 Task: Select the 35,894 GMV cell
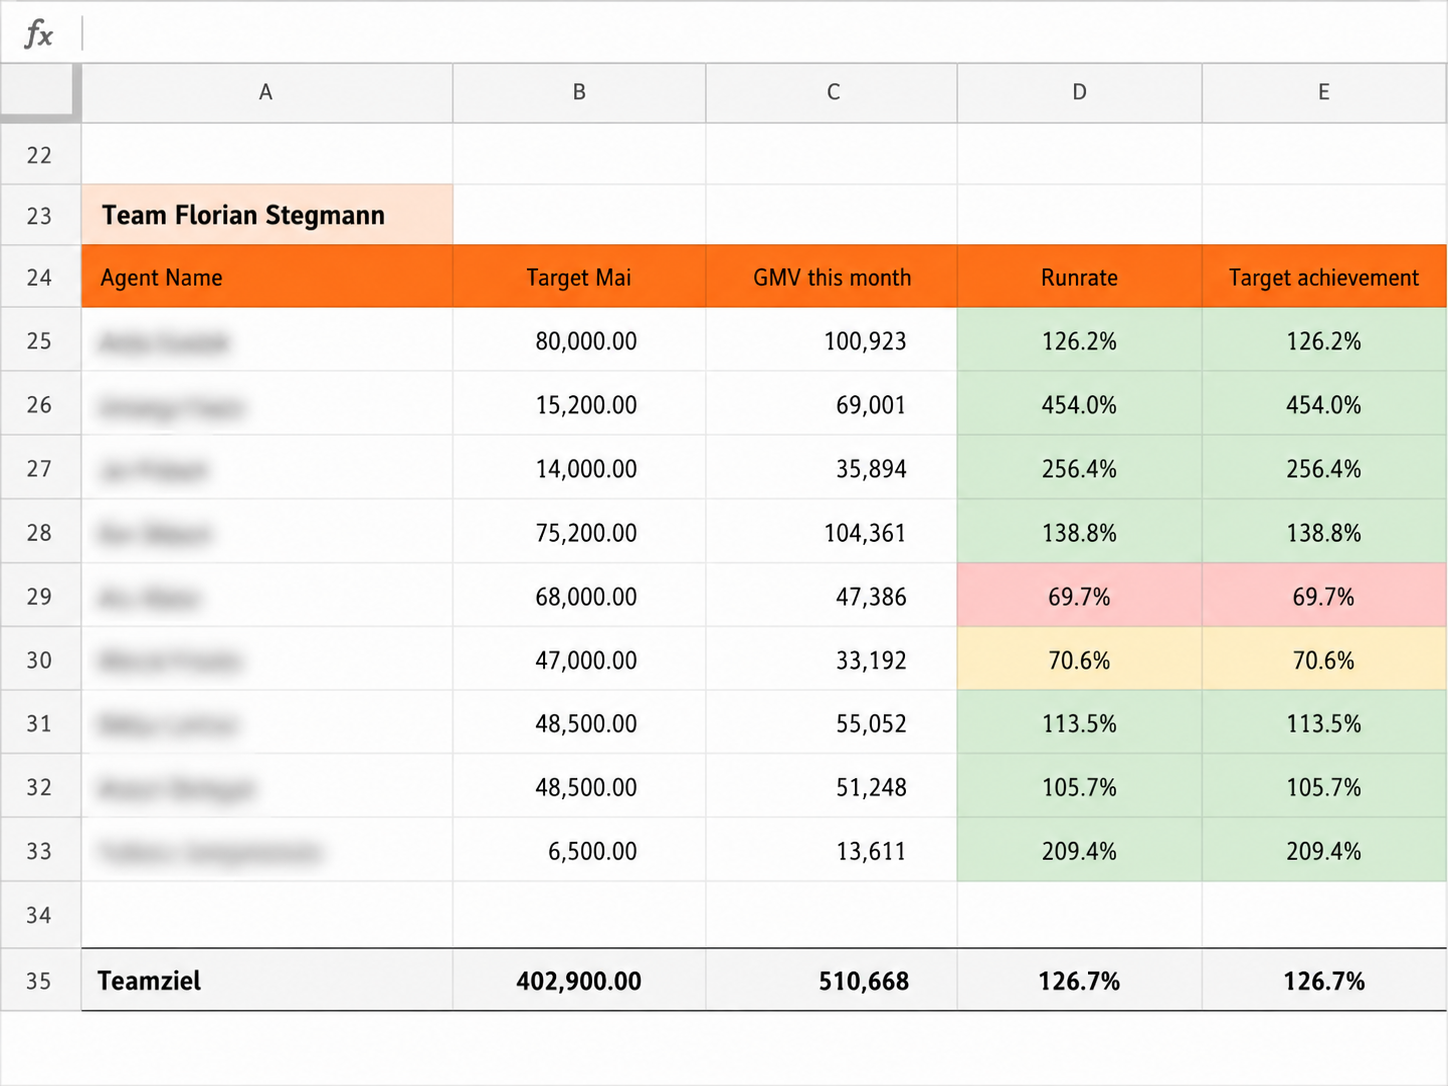click(831, 468)
